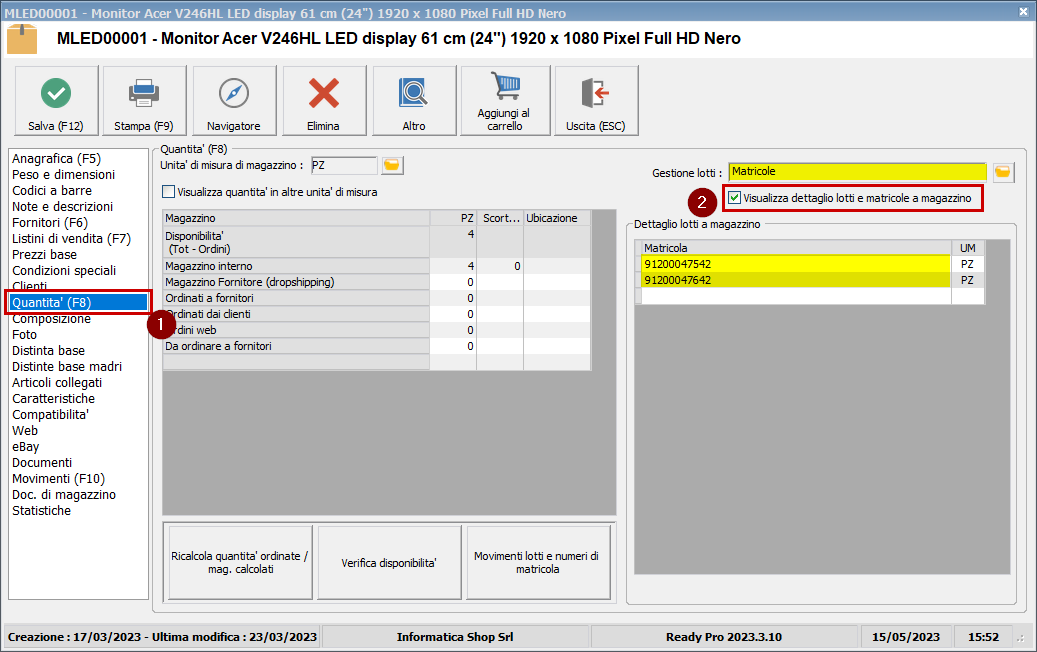The height and width of the screenshot is (652, 1037).
Task: Click the Gestione lotti Matricole field
Action: point(857,172)
